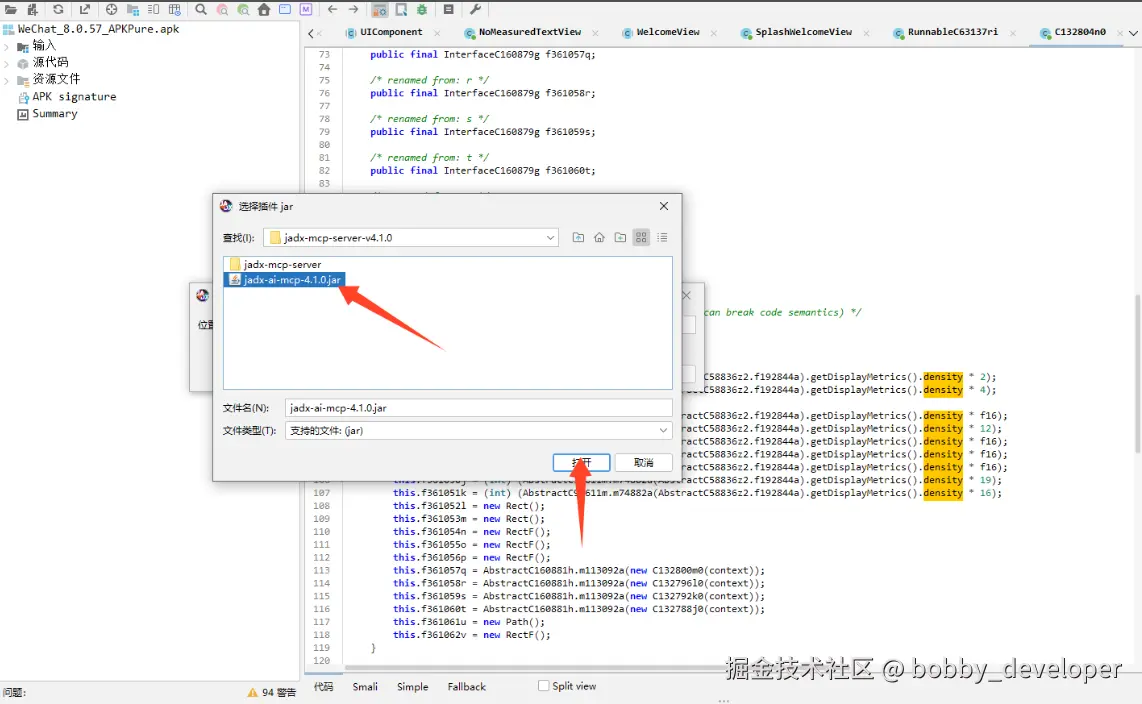Expand the 输入 tree node
1142x704 pixels.
[7, 46]
